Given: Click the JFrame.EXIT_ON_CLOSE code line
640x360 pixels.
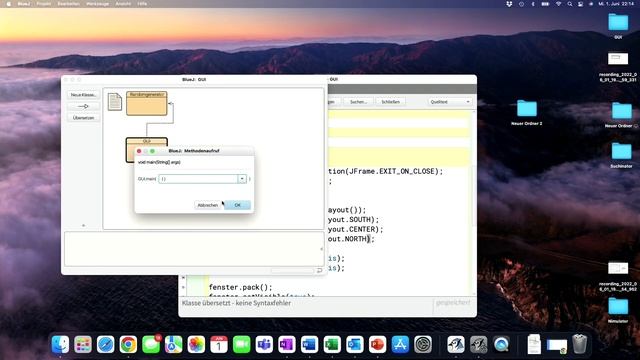Looking at the screenshot, I should (x=385, y=171).
